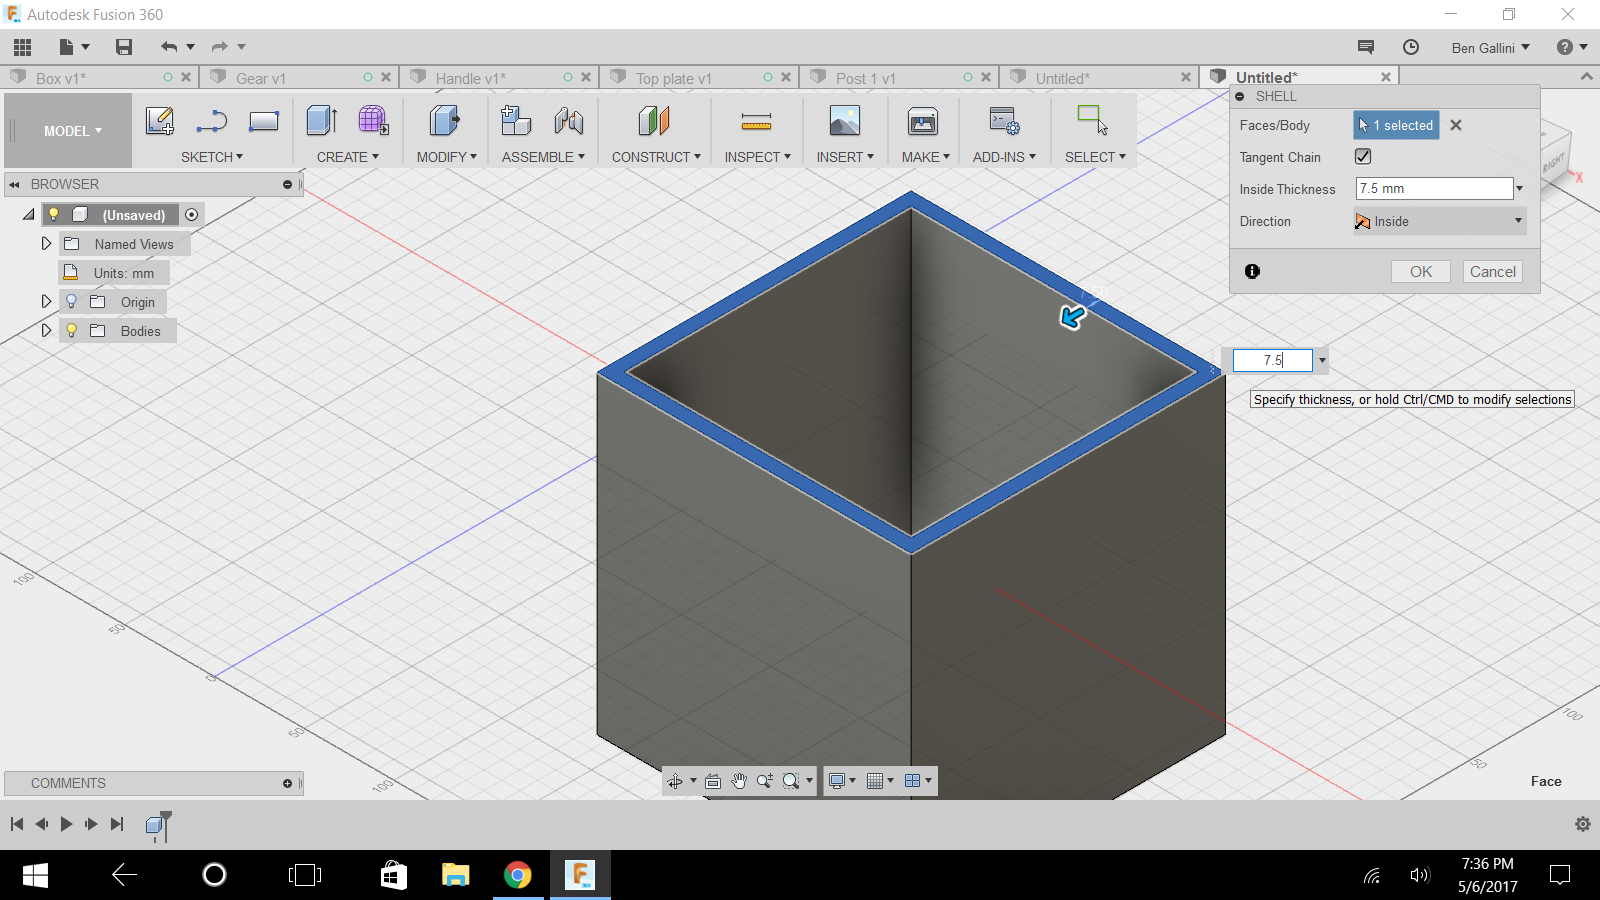Open Inside Thickness value dropdown arrow
The width and height of the screenshot is (1600, 900).
point(1520,188)
